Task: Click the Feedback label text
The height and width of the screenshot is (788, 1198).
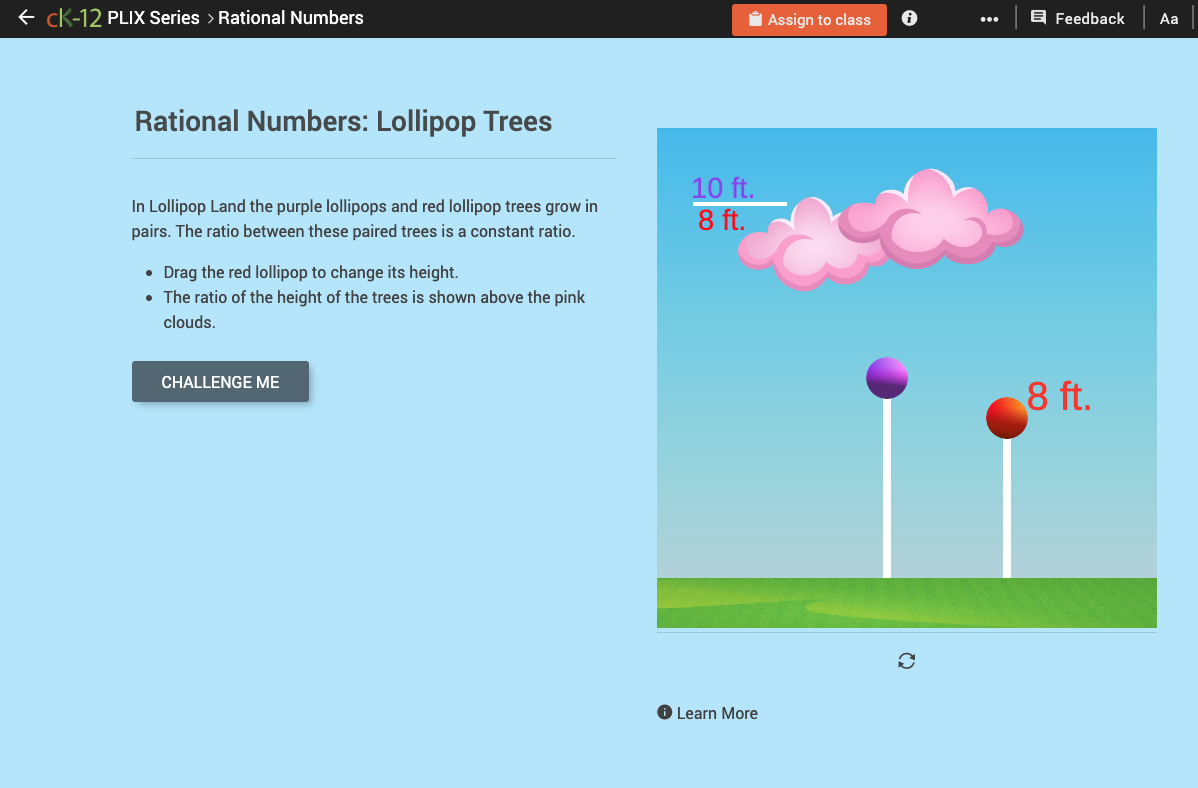Action: (1092, 18)
